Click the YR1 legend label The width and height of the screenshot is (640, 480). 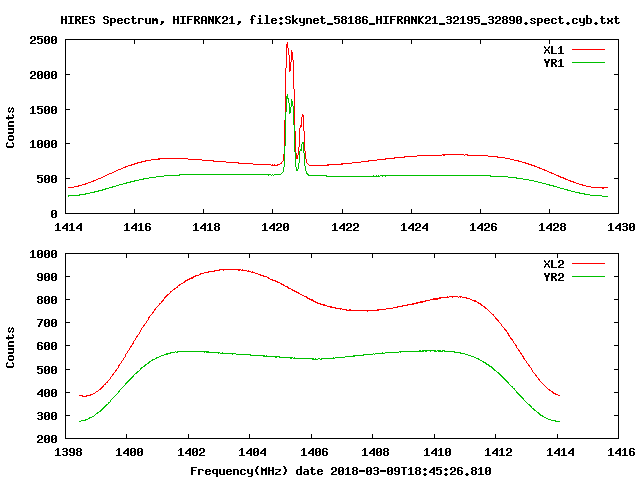tap(553, 63)
